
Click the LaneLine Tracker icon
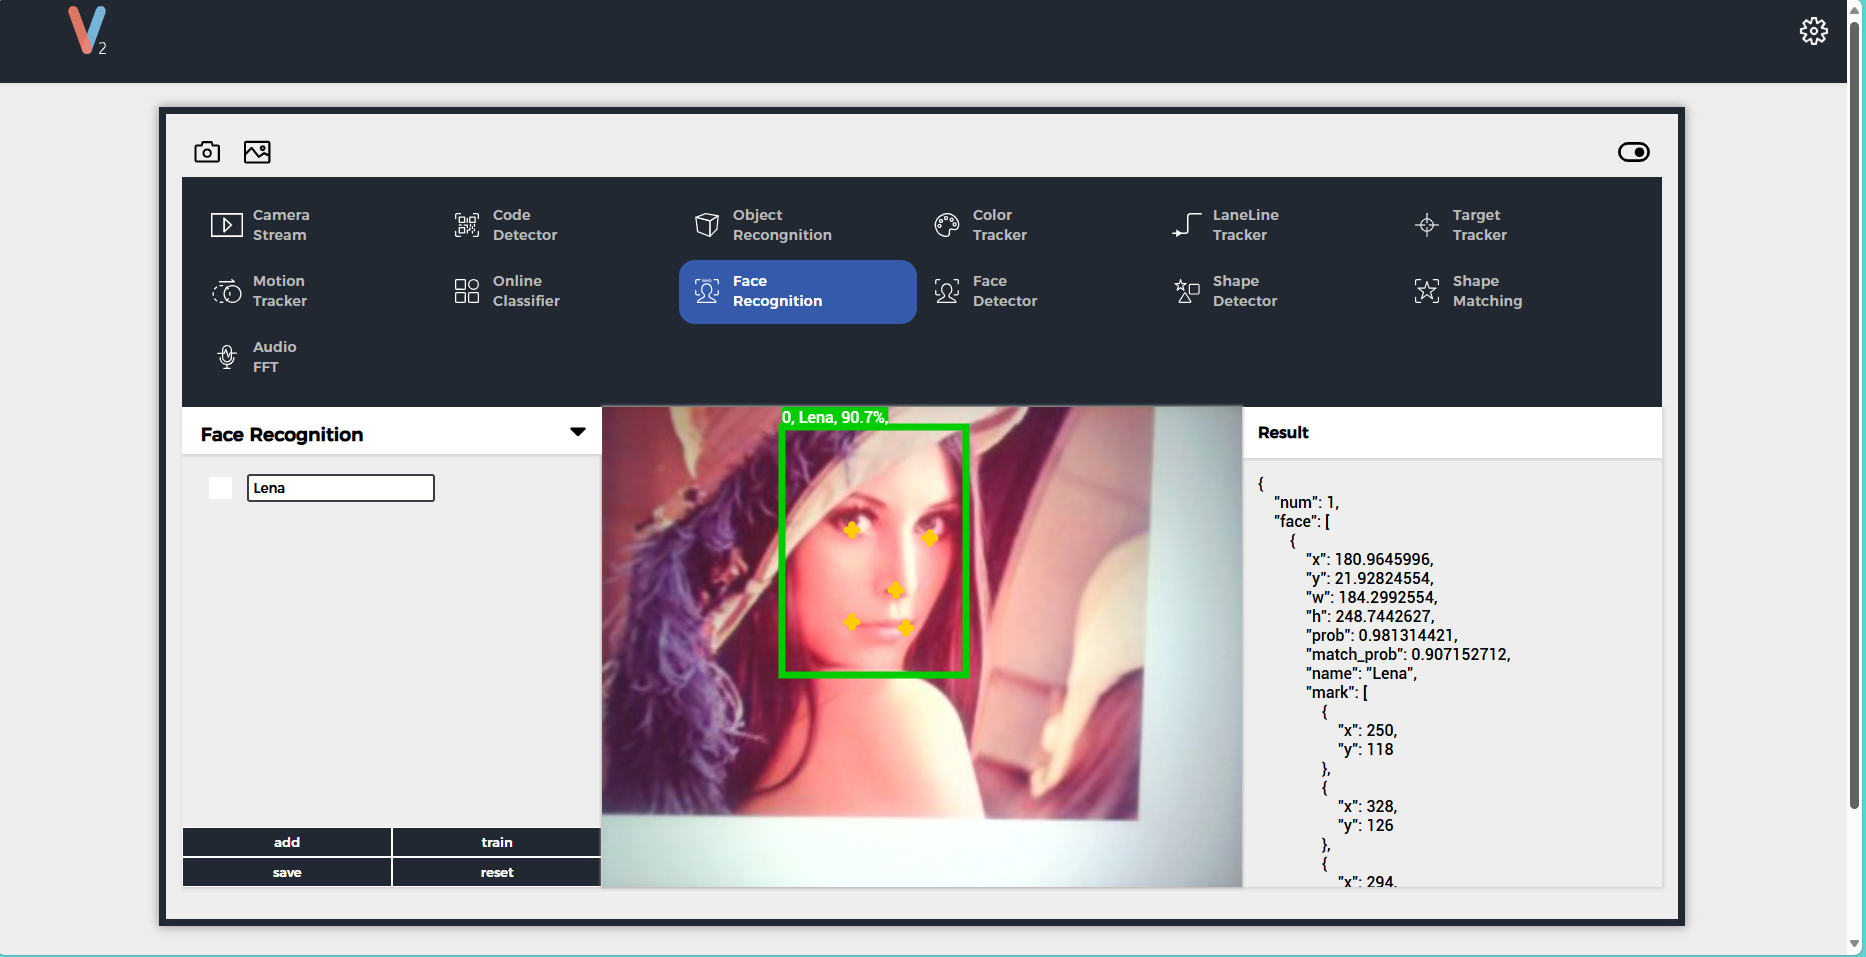[x=1187, y=225]
